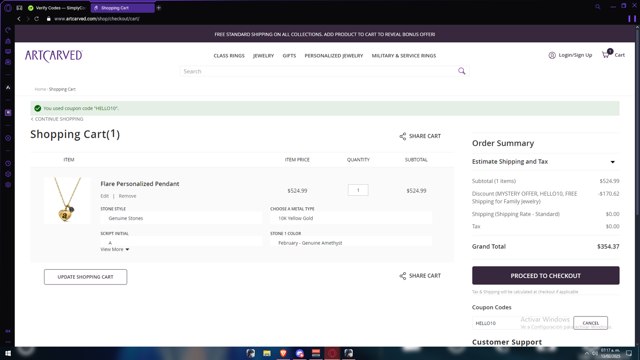Click Login/Sign Up link

click(x=575, y=55)
